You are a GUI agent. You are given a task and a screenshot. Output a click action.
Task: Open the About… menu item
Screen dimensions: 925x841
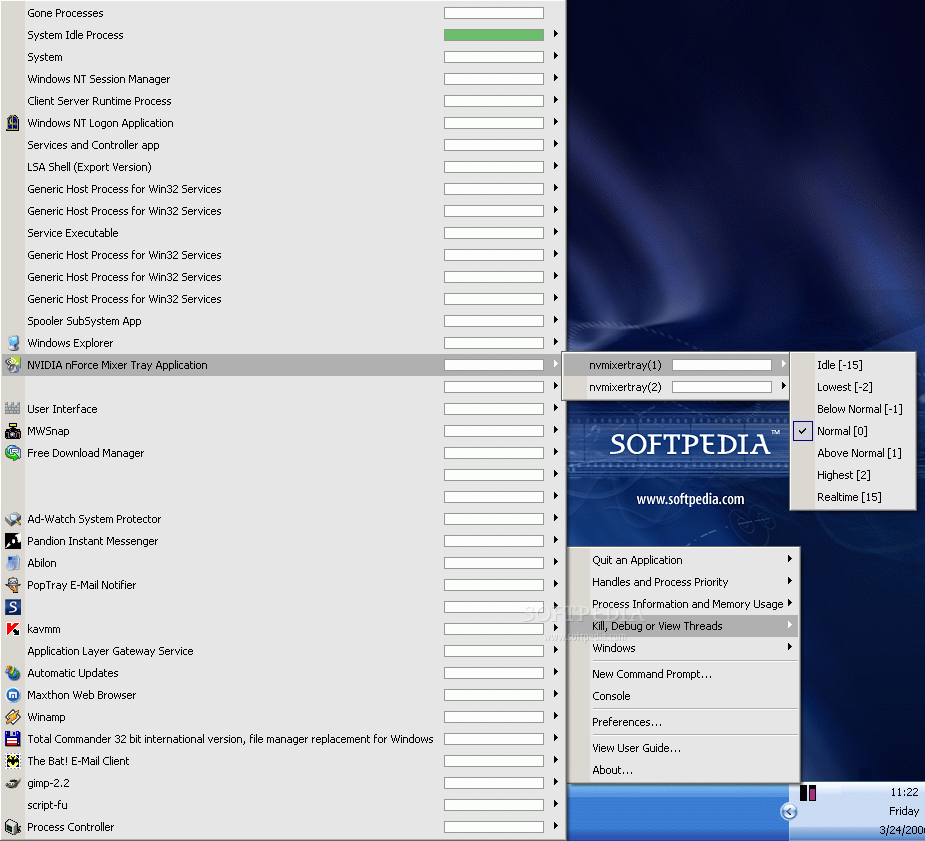[x=683, y=770]
